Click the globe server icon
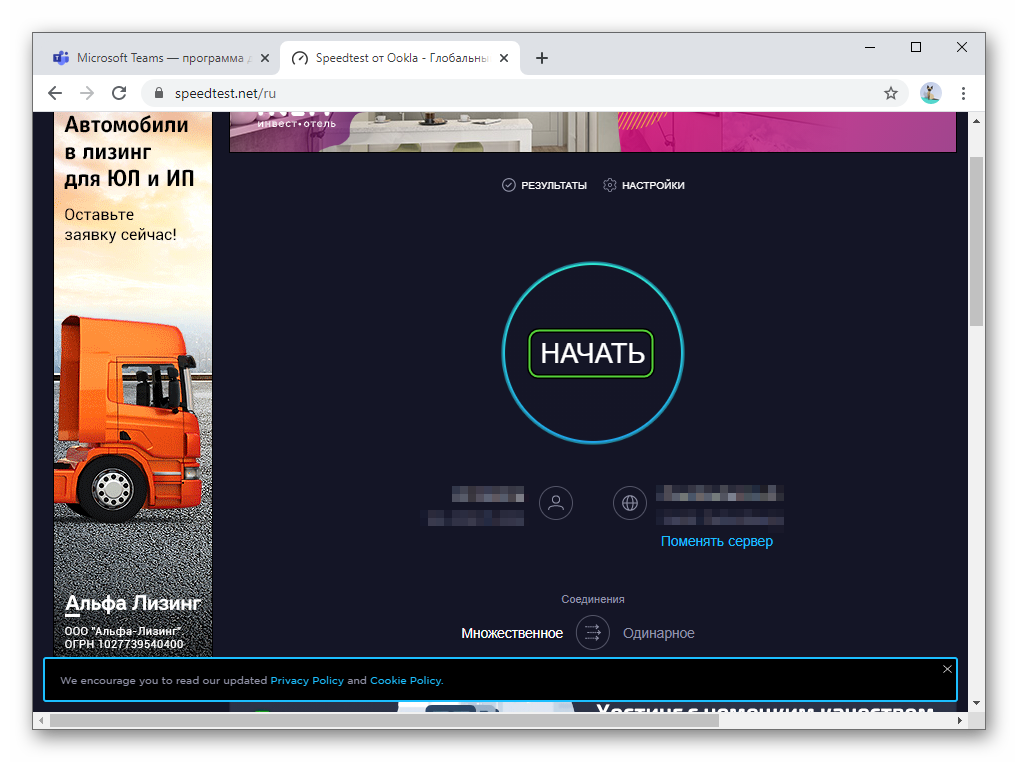Viewport: 1018px width, 762px height. (630, 503)
